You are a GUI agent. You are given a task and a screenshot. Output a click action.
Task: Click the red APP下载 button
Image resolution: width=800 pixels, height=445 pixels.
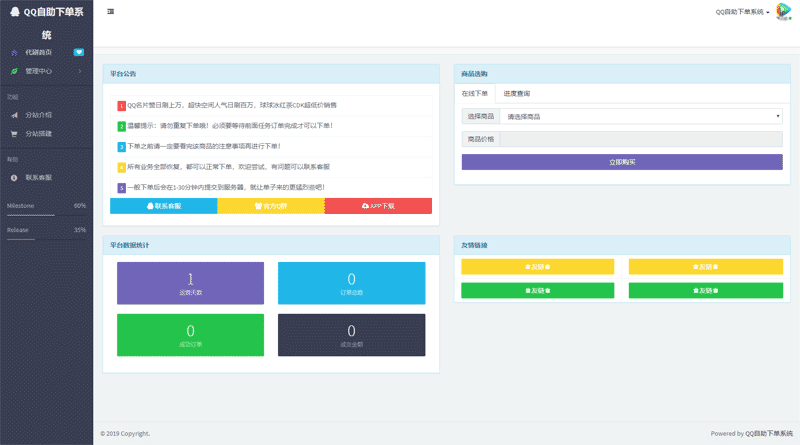(378, 206)
